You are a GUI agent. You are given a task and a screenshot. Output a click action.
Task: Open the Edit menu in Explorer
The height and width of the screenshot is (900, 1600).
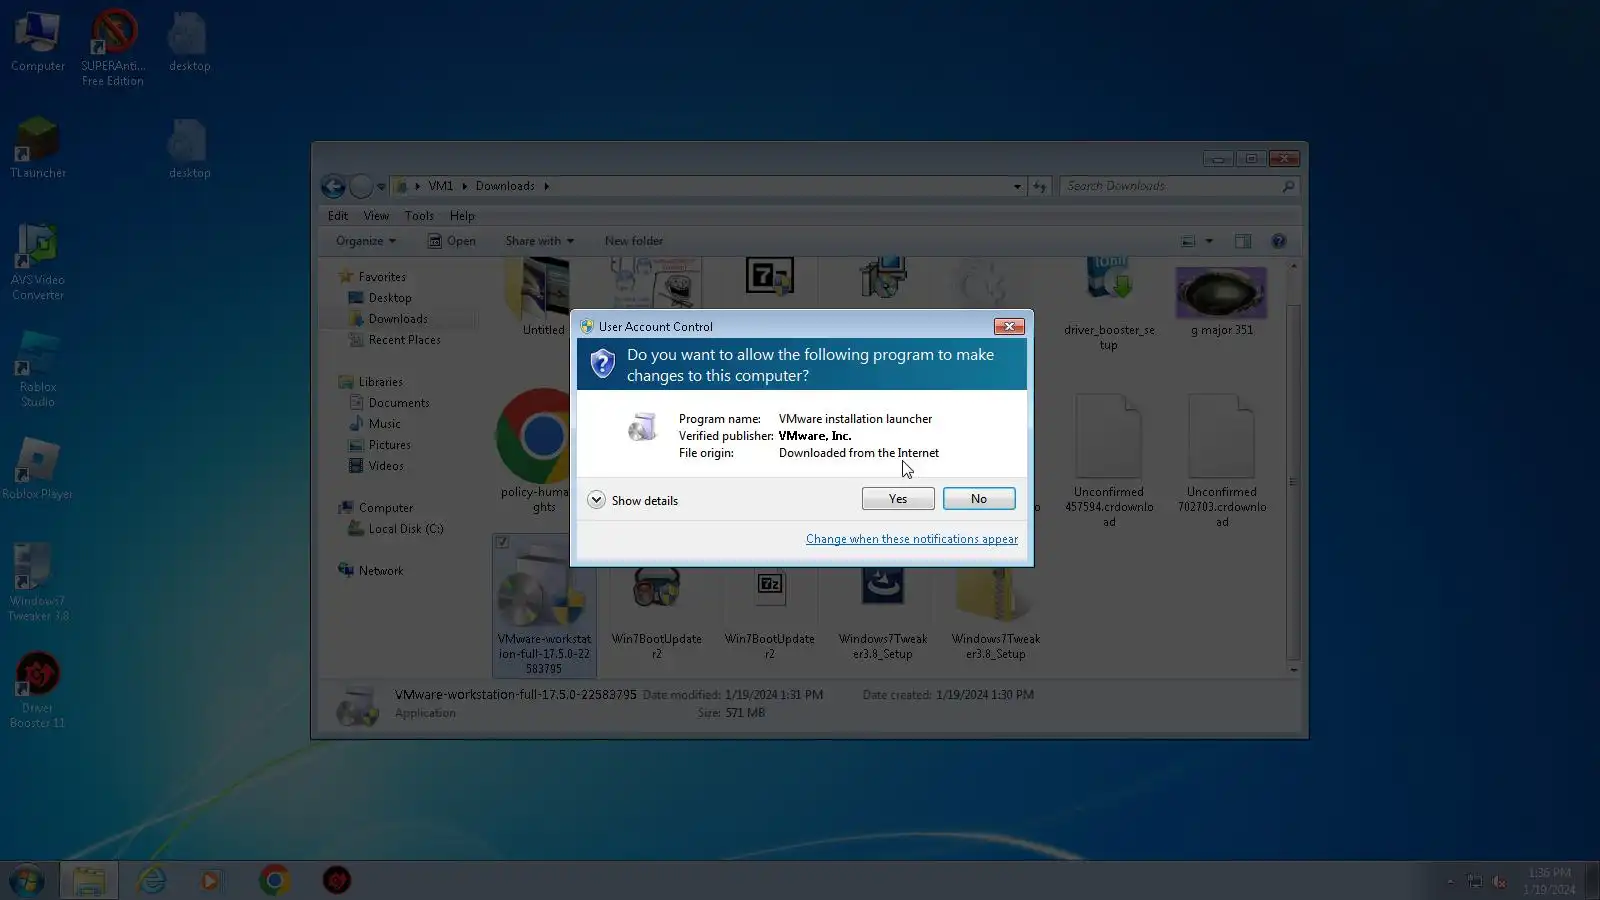pos(338,216)
